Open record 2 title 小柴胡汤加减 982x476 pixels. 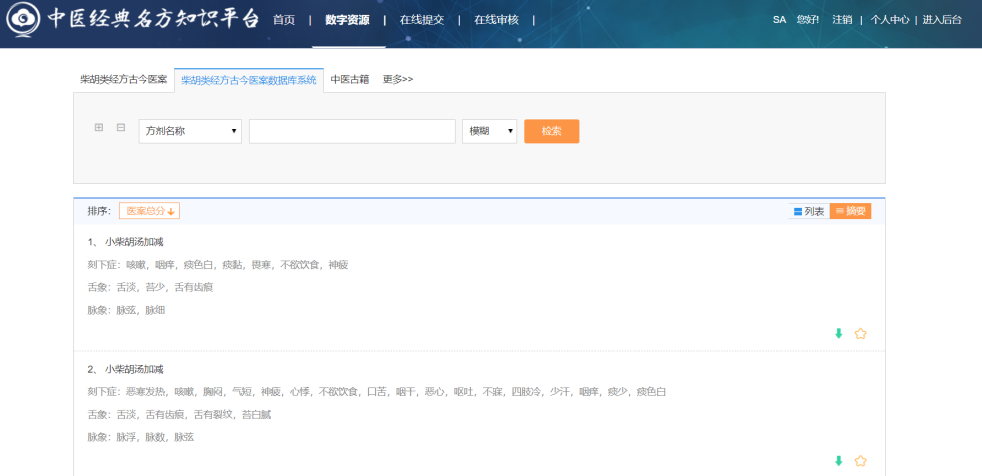(x=135, y=370)
